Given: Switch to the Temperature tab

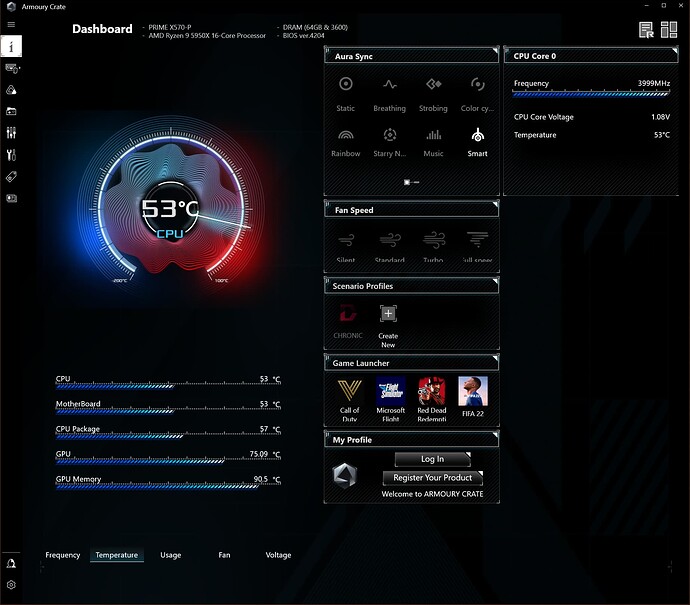Looking at the screenshot, I should pos(117,555).
